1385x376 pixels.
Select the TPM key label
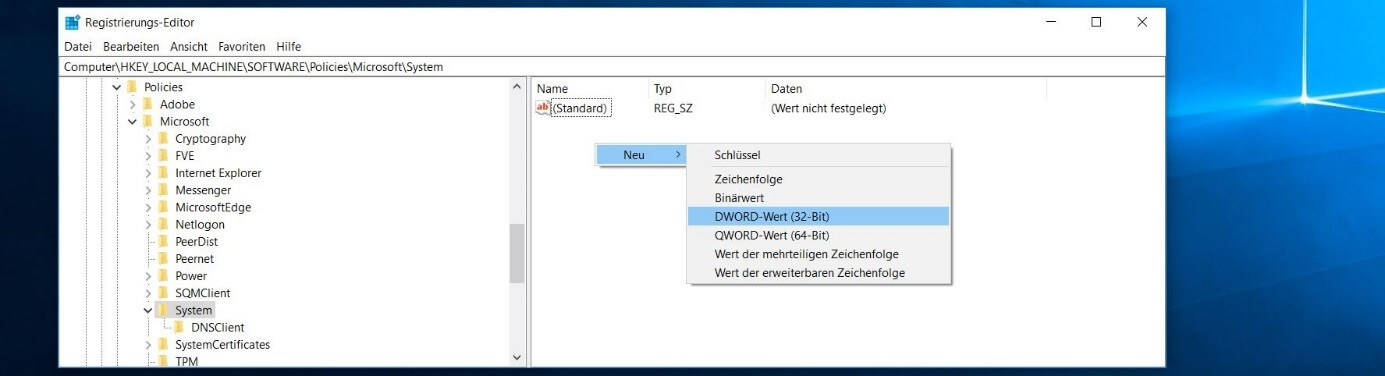187,361
